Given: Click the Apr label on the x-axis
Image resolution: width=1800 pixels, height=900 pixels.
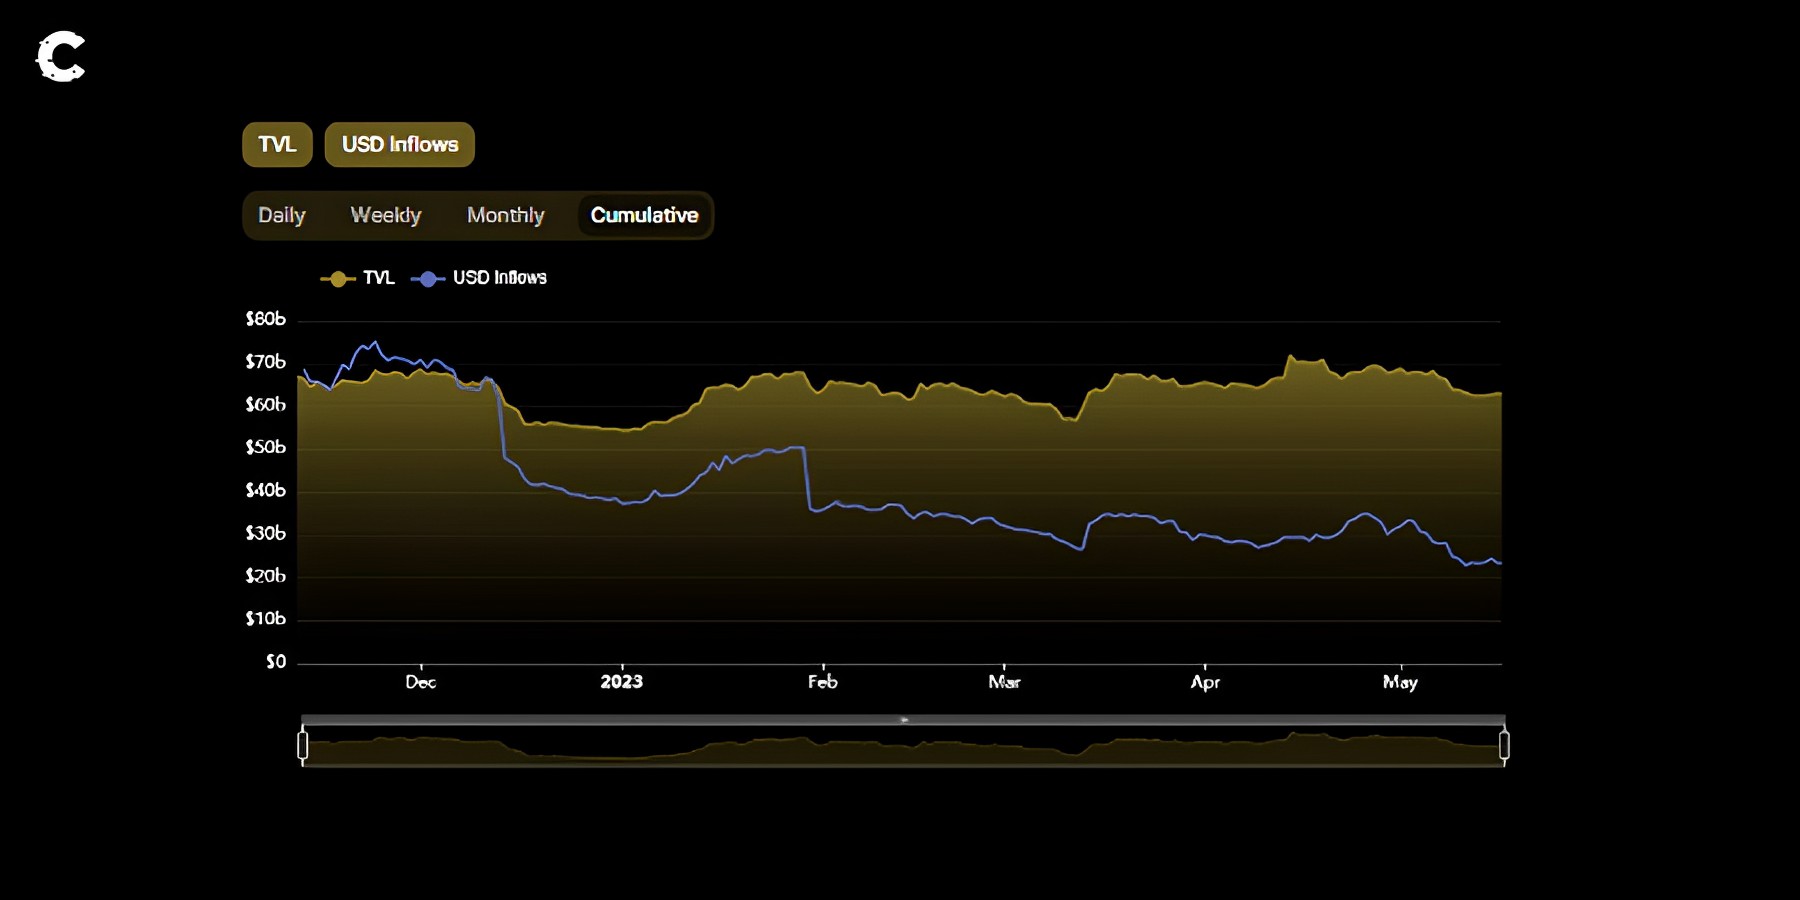Looking at the screenshot, I should tap(1205, 682).
